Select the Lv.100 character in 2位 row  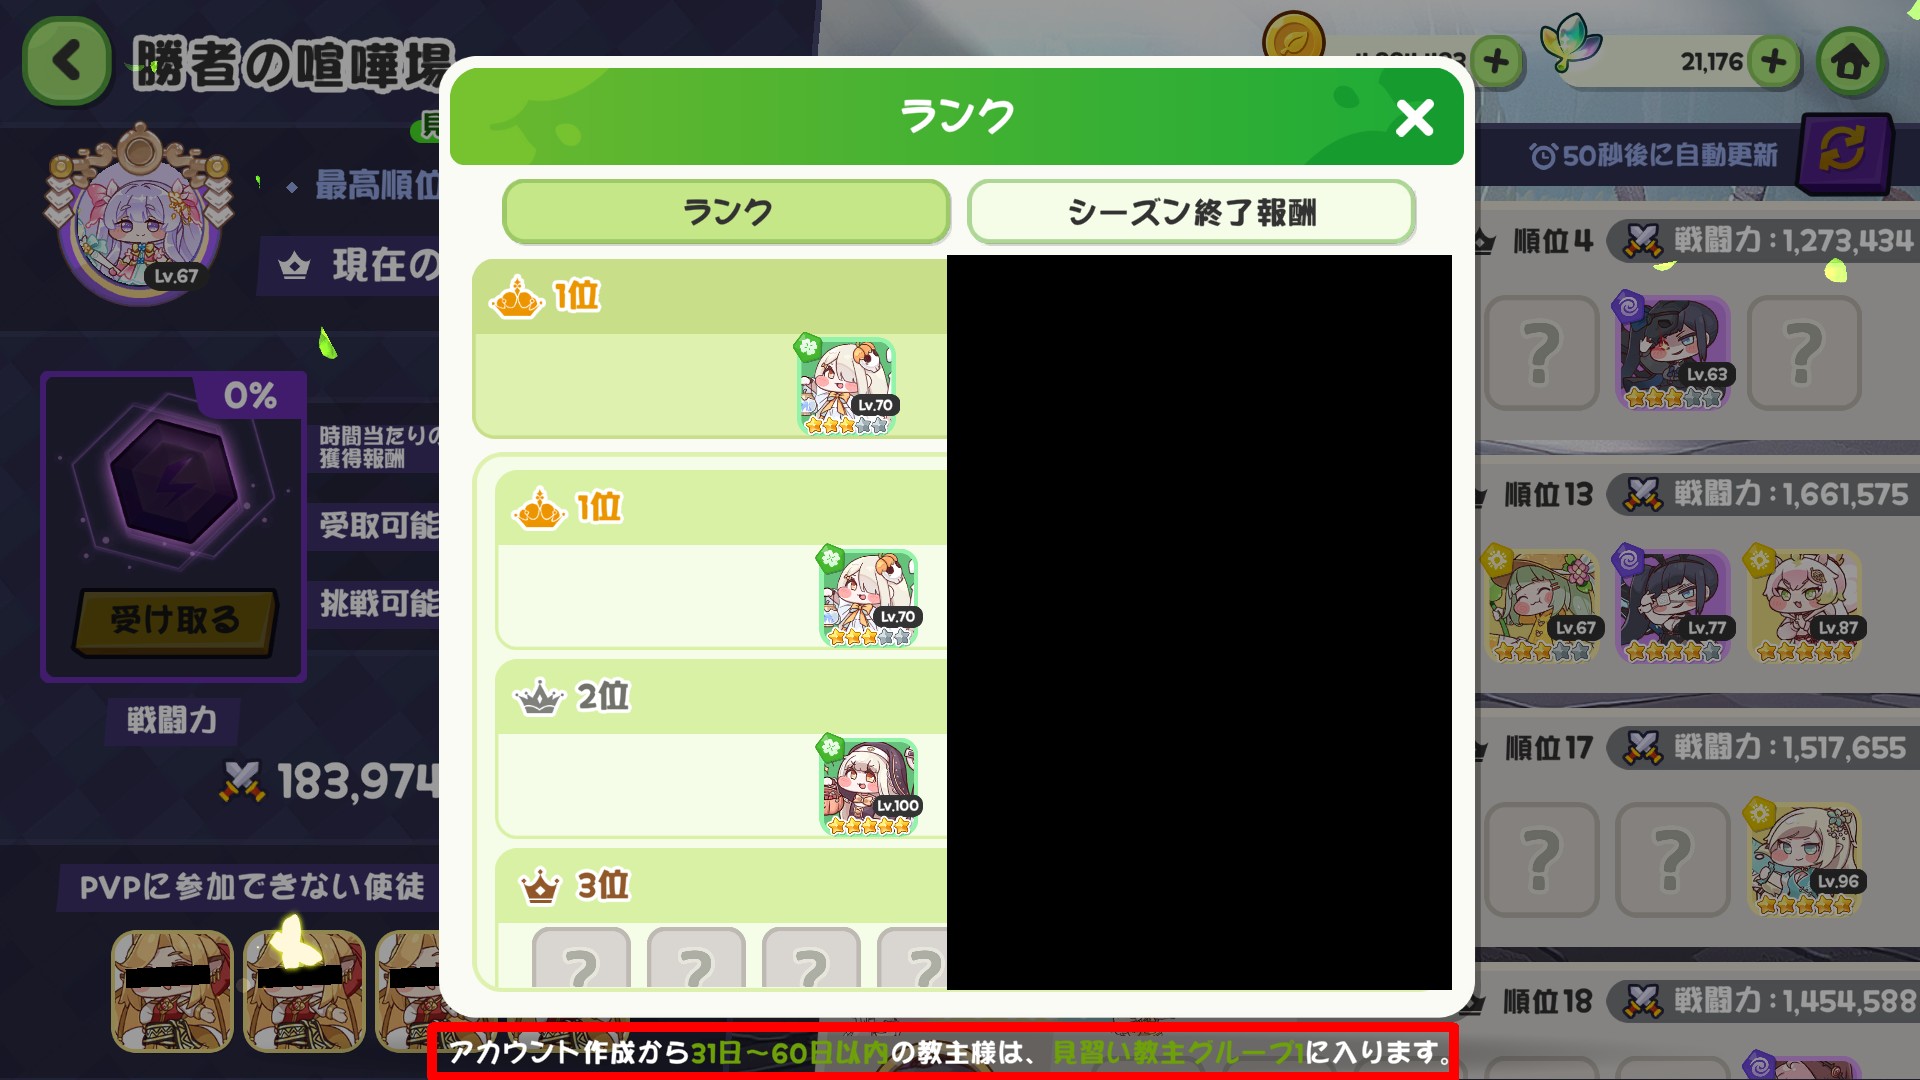(x=869, y=787)
